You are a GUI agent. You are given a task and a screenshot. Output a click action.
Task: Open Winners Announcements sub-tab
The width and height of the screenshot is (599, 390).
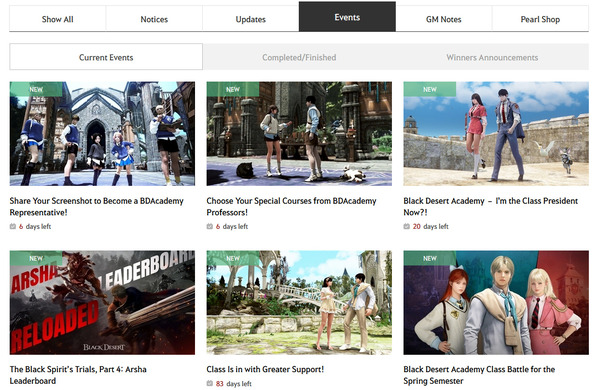(x=492, y=57)
